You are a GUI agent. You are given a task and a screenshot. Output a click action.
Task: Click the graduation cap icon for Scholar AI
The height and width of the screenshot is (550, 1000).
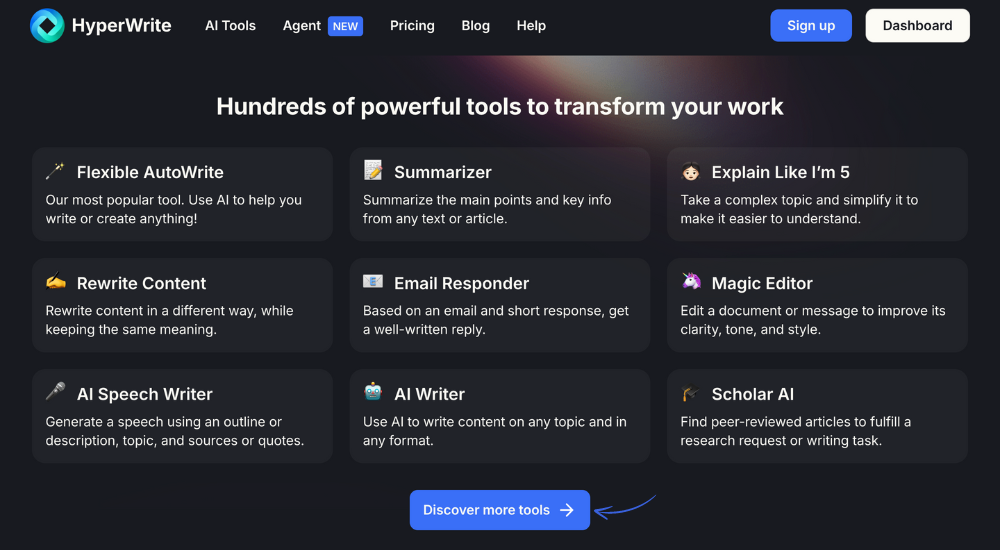tap(691, 393)
